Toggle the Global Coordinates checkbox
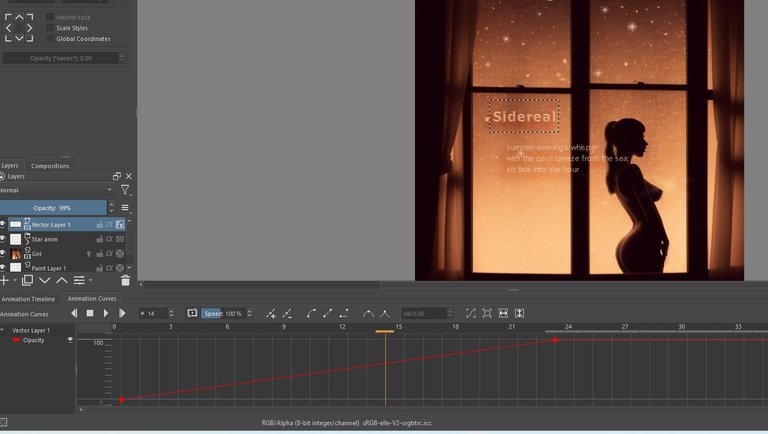The height and width of the screenshot is (434, 768). [x=50, y=39]
